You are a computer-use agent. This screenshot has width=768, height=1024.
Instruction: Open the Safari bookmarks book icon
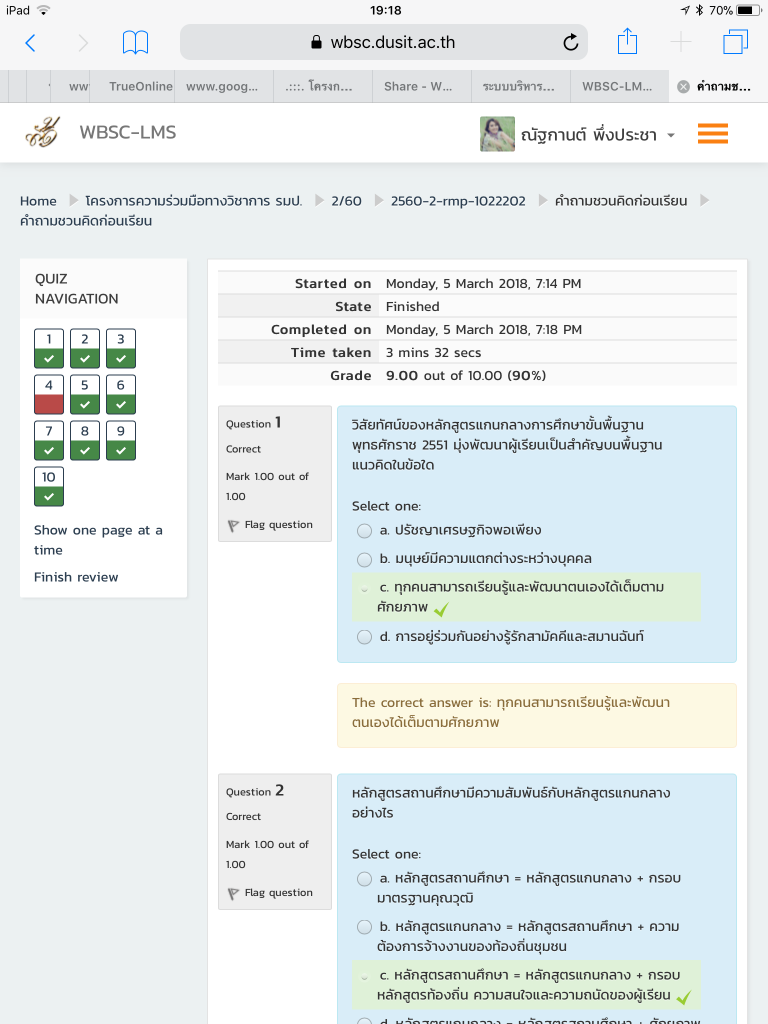pyautogui.click(x=135, y=42)
